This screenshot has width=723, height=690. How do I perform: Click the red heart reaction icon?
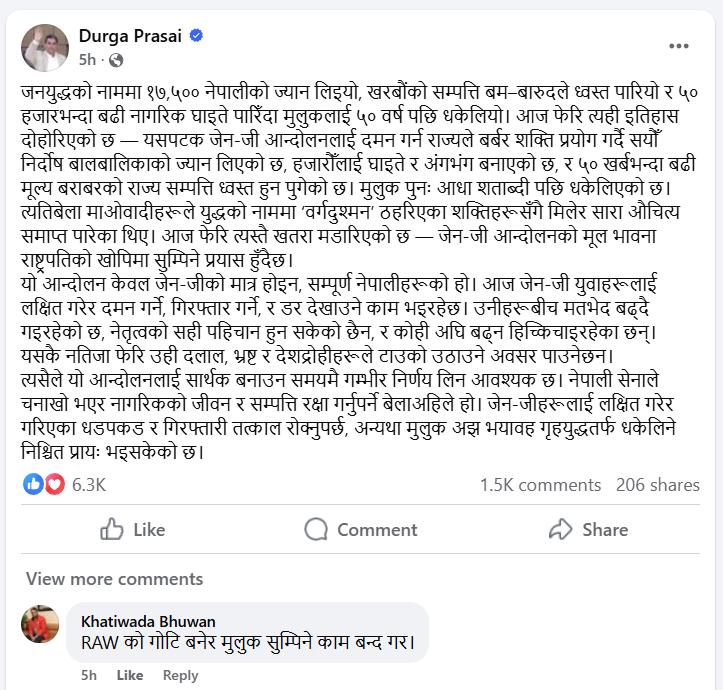52,484
